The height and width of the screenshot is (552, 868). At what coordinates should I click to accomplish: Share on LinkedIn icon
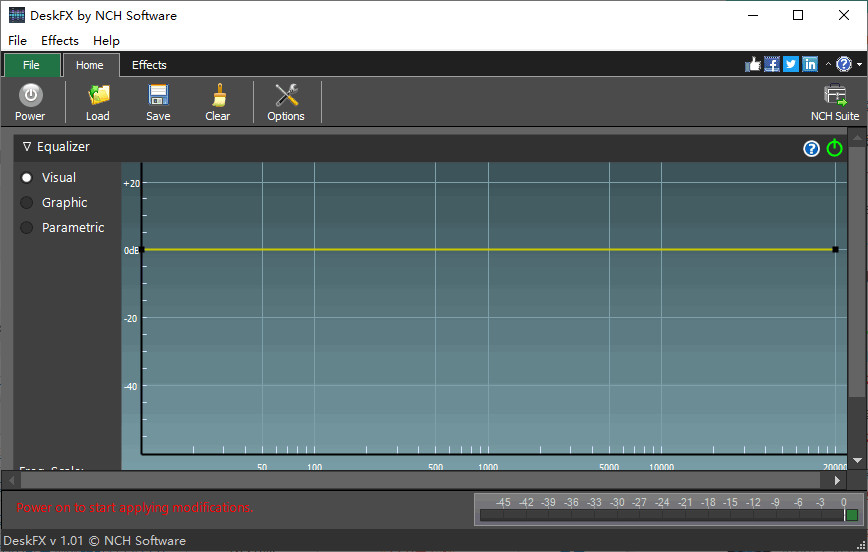(x=810, y=64)
